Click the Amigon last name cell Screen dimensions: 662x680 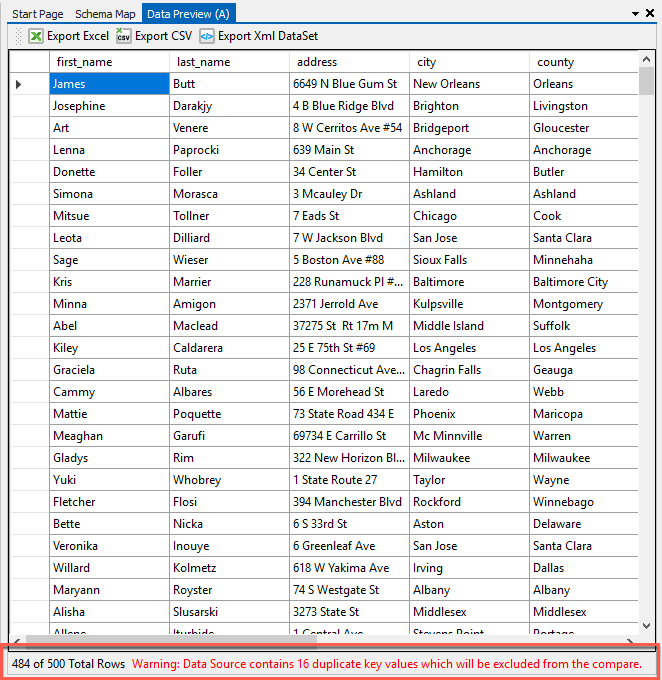[x=229, y=304]
